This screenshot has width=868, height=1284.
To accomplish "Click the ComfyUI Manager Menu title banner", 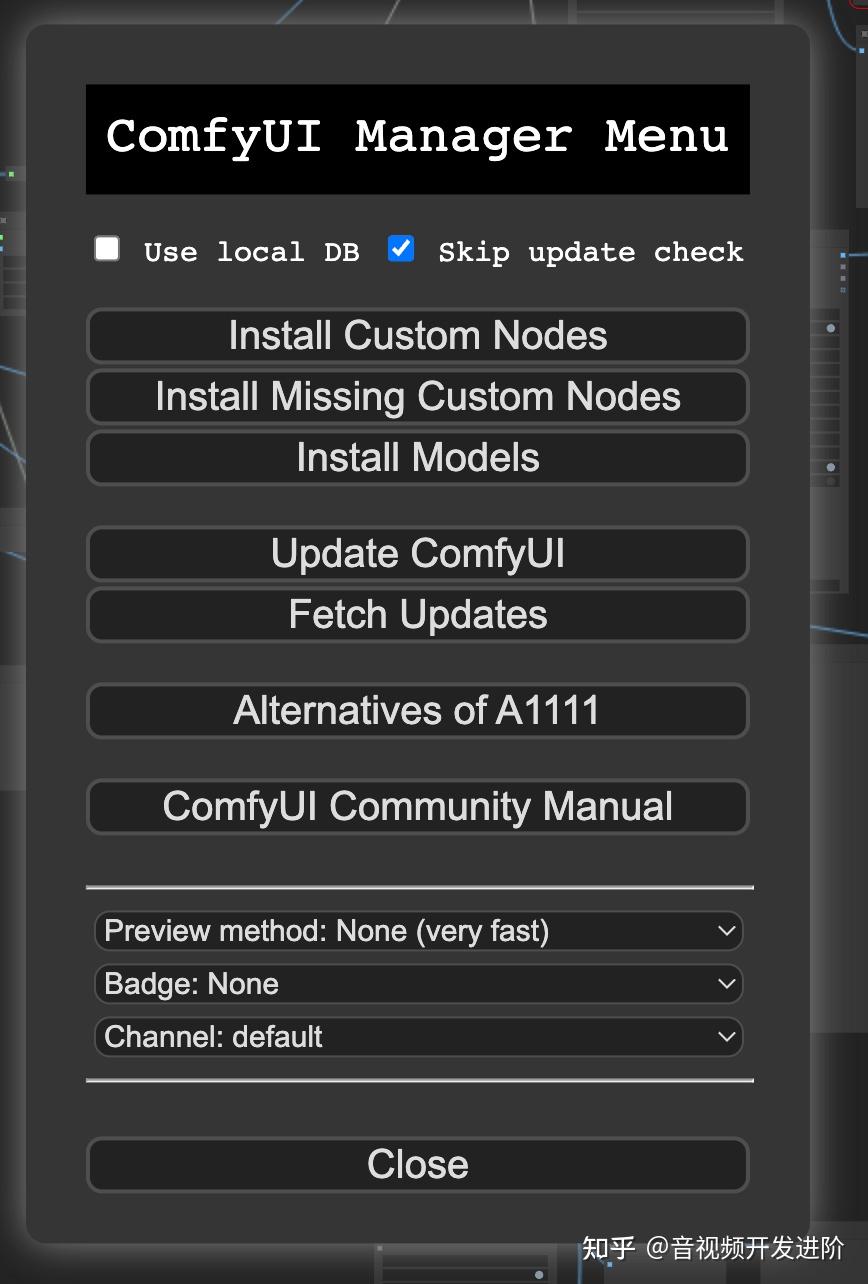I will 417,138.
